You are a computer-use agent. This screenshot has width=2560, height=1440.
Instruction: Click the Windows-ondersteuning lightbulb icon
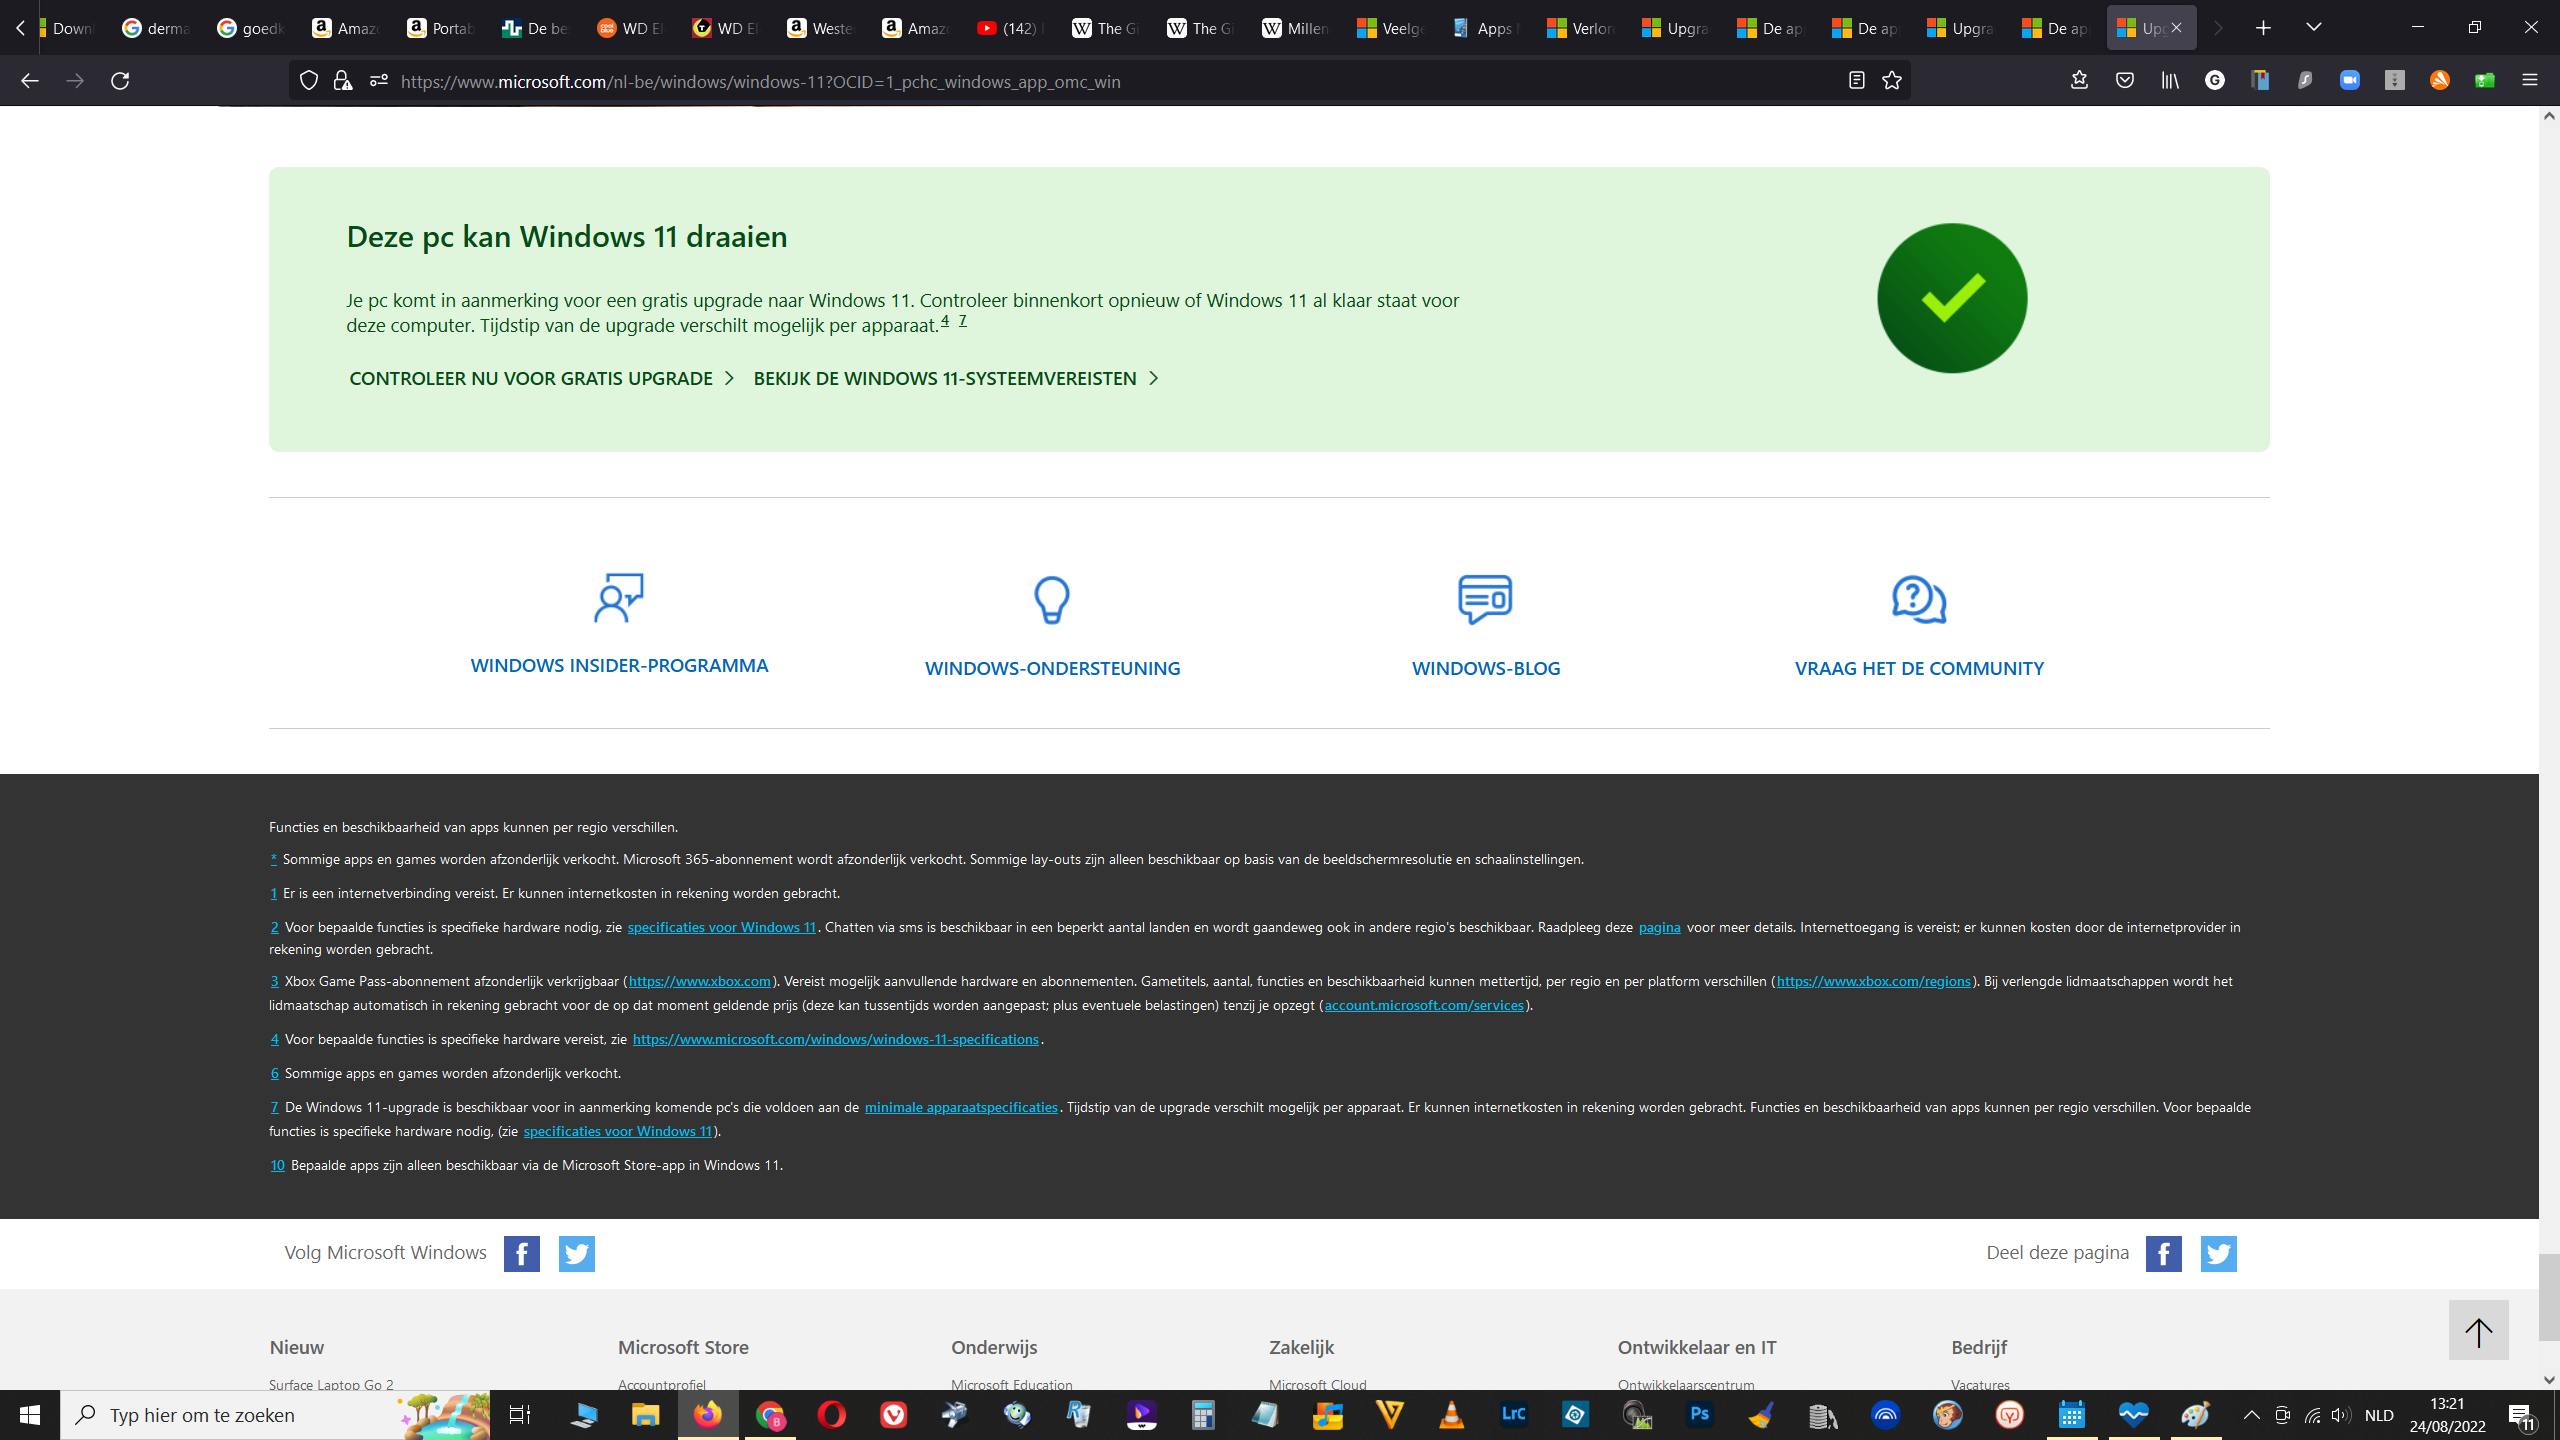pyautogui.click(x=1052, y=600)
